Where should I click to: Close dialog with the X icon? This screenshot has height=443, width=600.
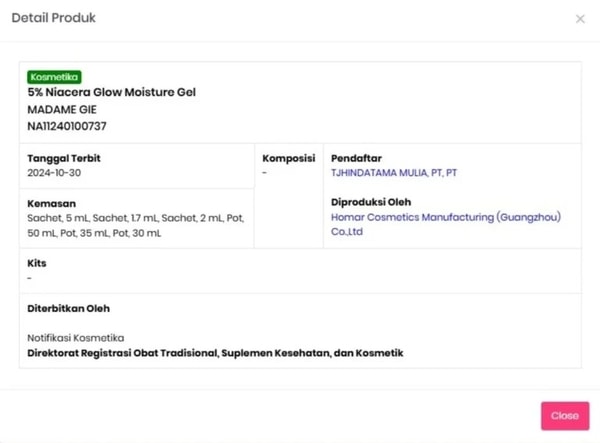(580, 19)
